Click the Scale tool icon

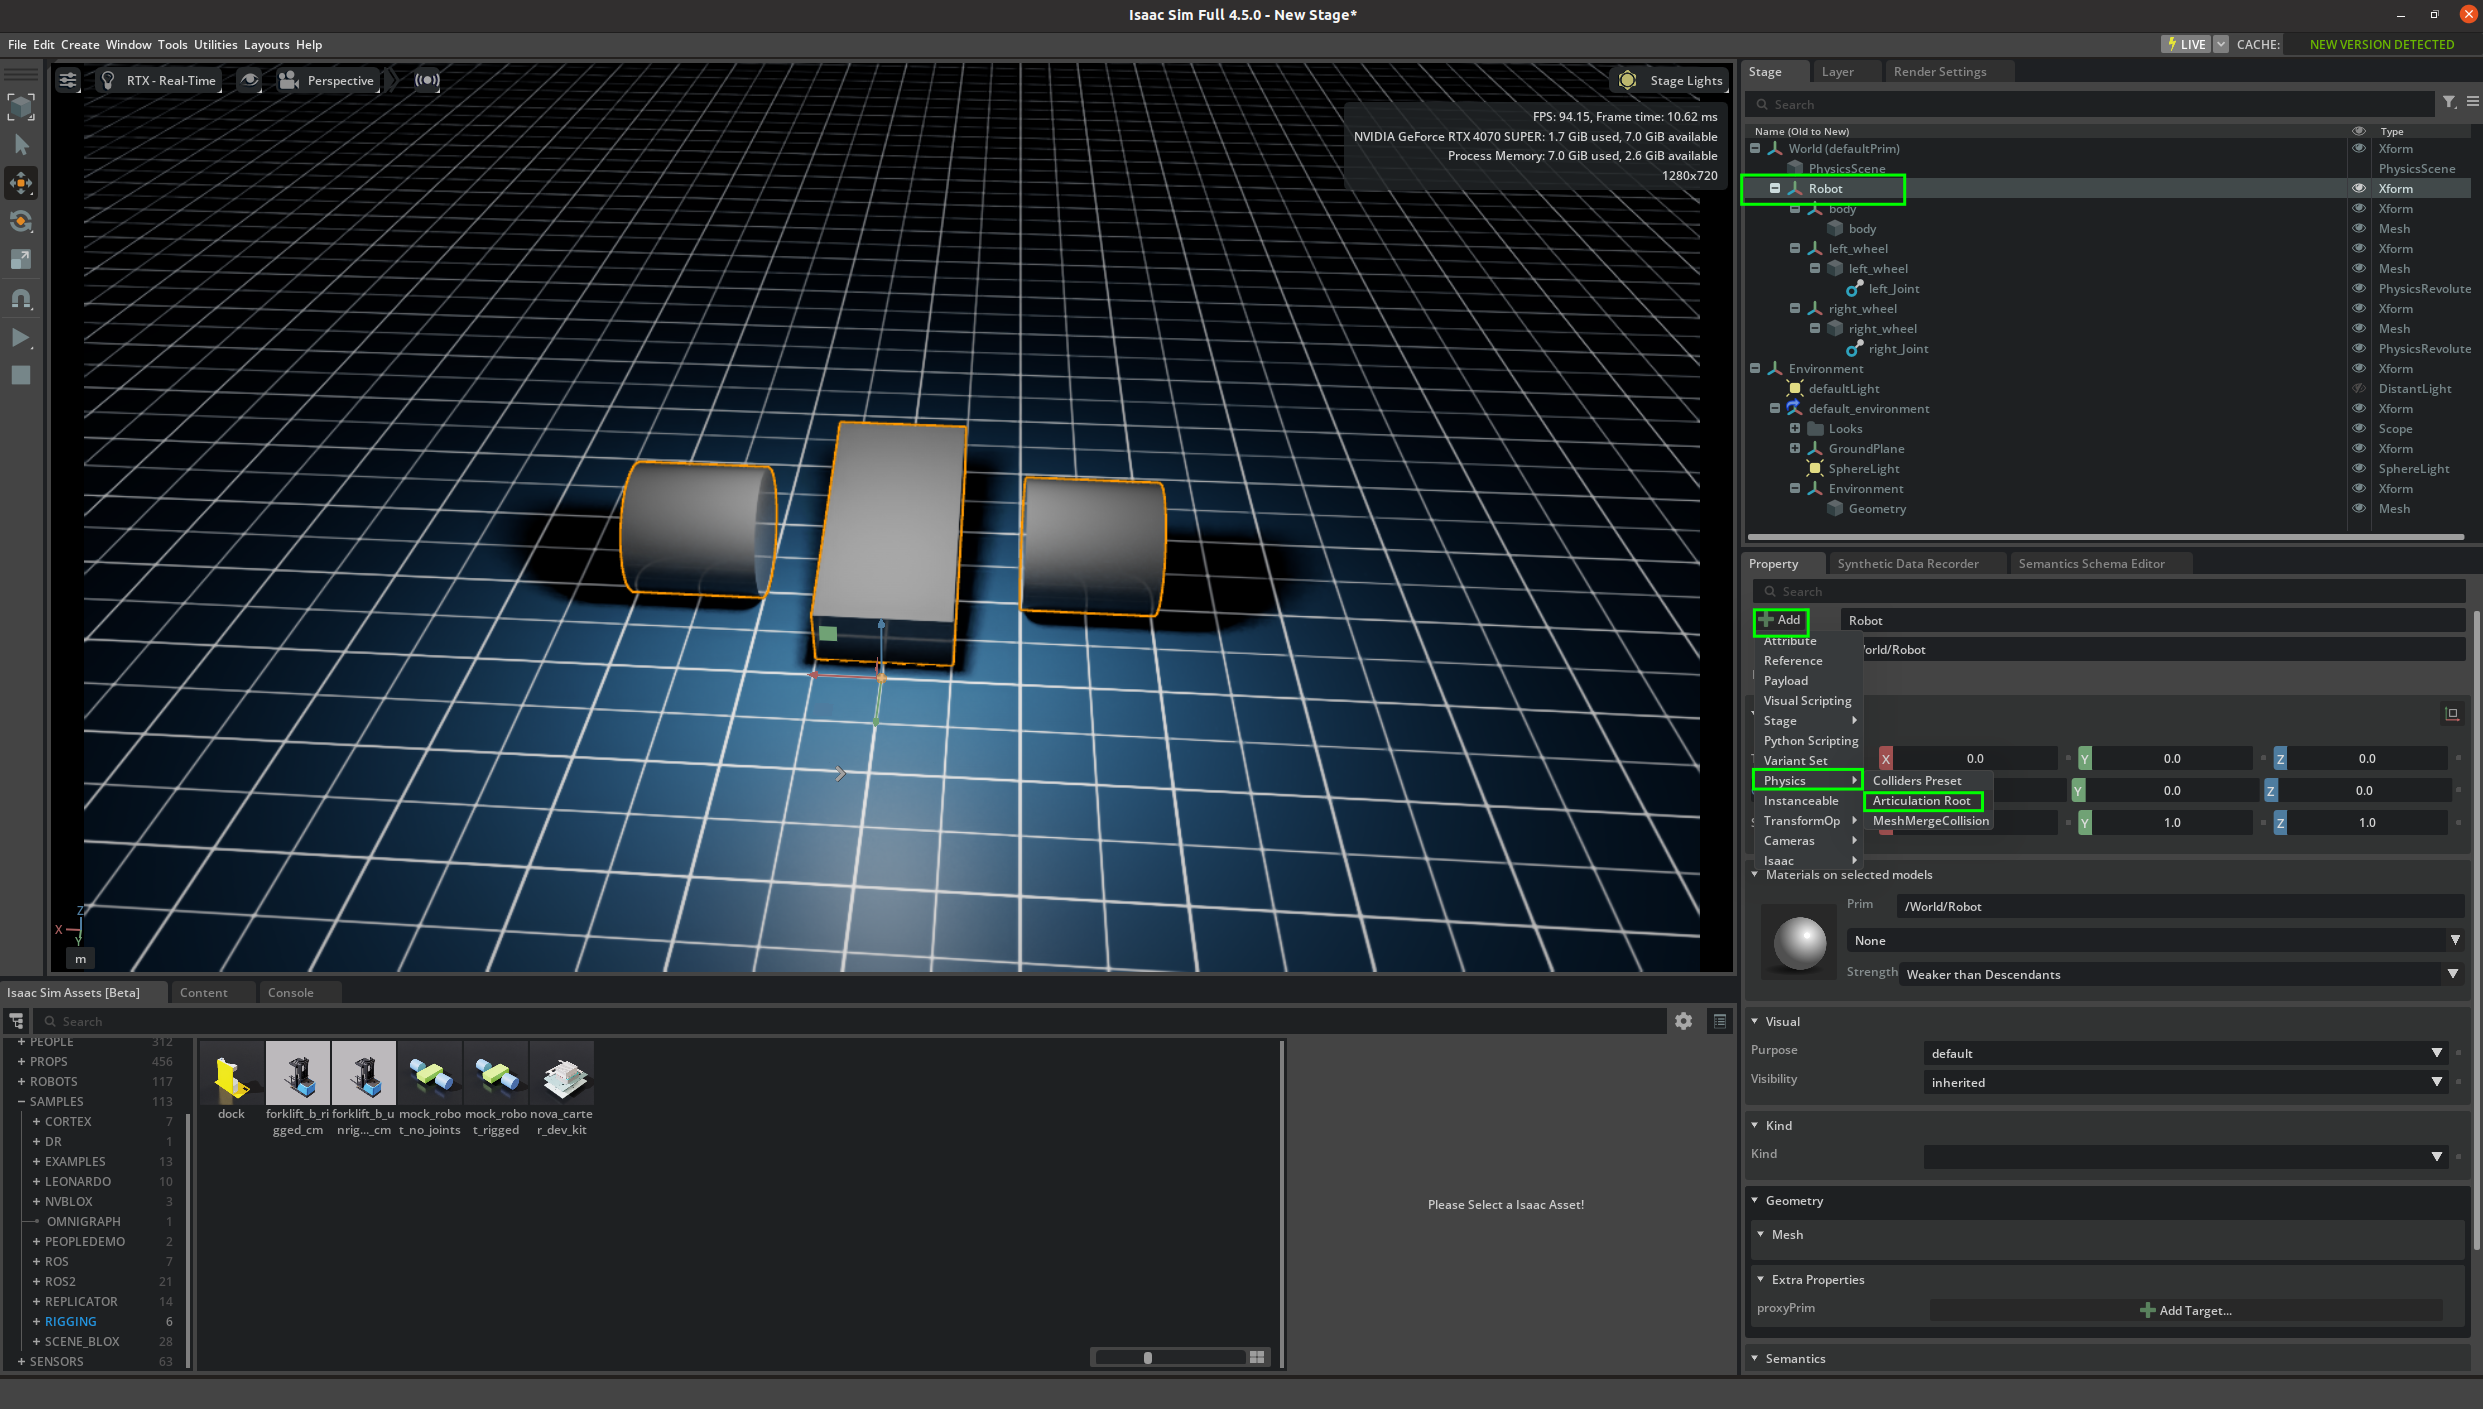coord(21,260)
